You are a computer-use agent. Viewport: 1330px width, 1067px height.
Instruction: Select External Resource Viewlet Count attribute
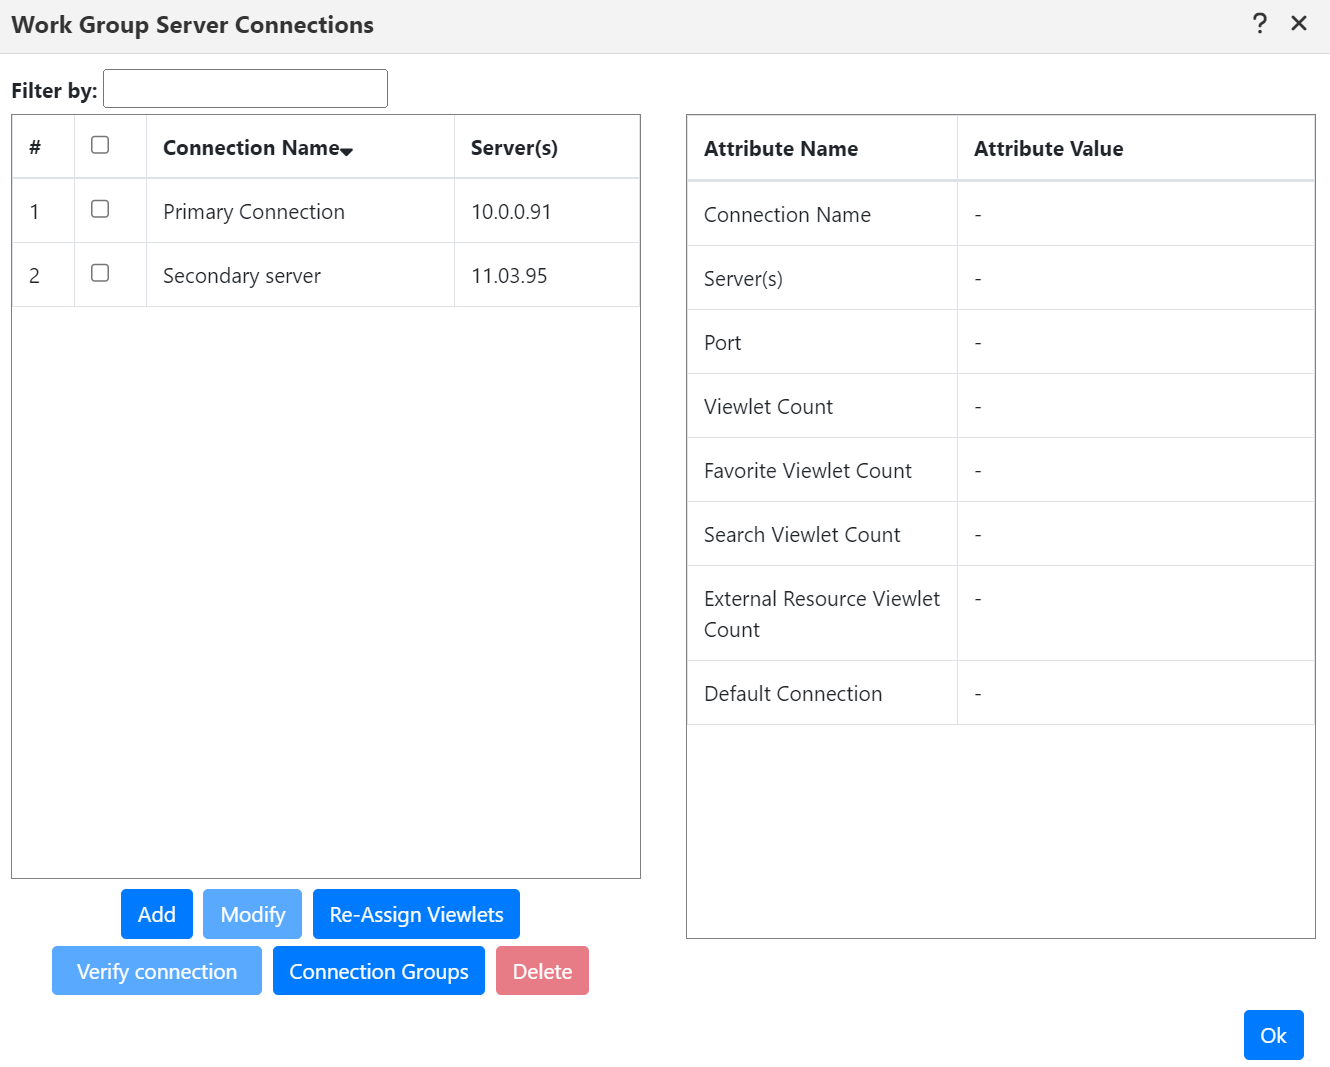click(1001, 613)
